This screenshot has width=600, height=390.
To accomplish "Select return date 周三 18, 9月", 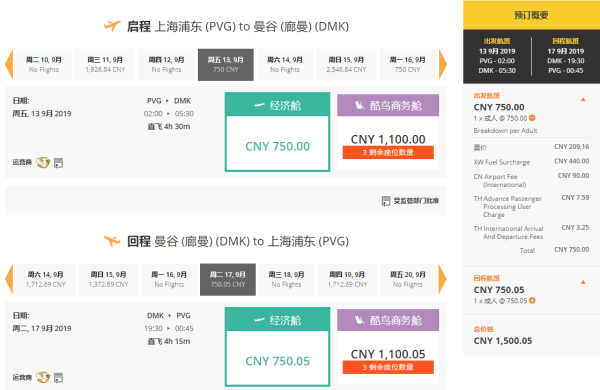I will (287, 279).
